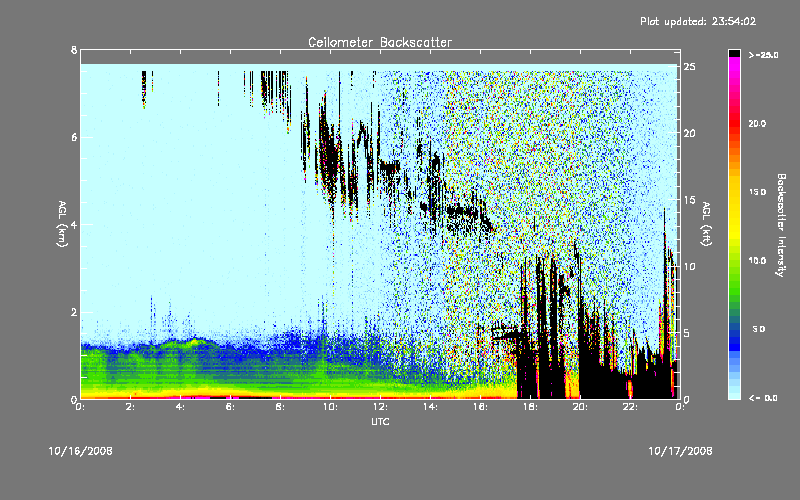Image resolution: width=800 pixels, height=500 pixels.
Task: Click the '4:' hour tick label
Action: click(181, 407)
